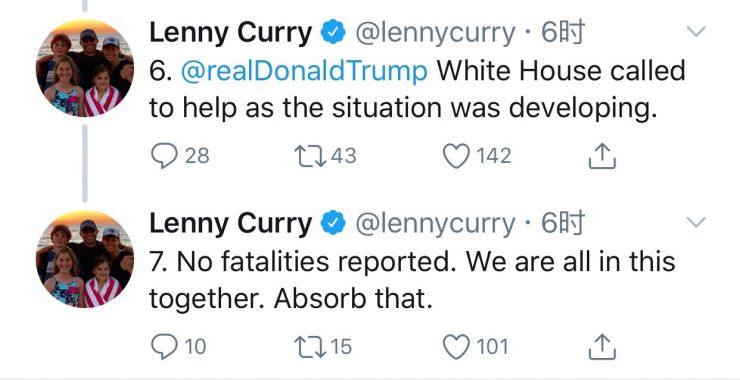Like the tweet with 142 likes

[x=456, y=156]
